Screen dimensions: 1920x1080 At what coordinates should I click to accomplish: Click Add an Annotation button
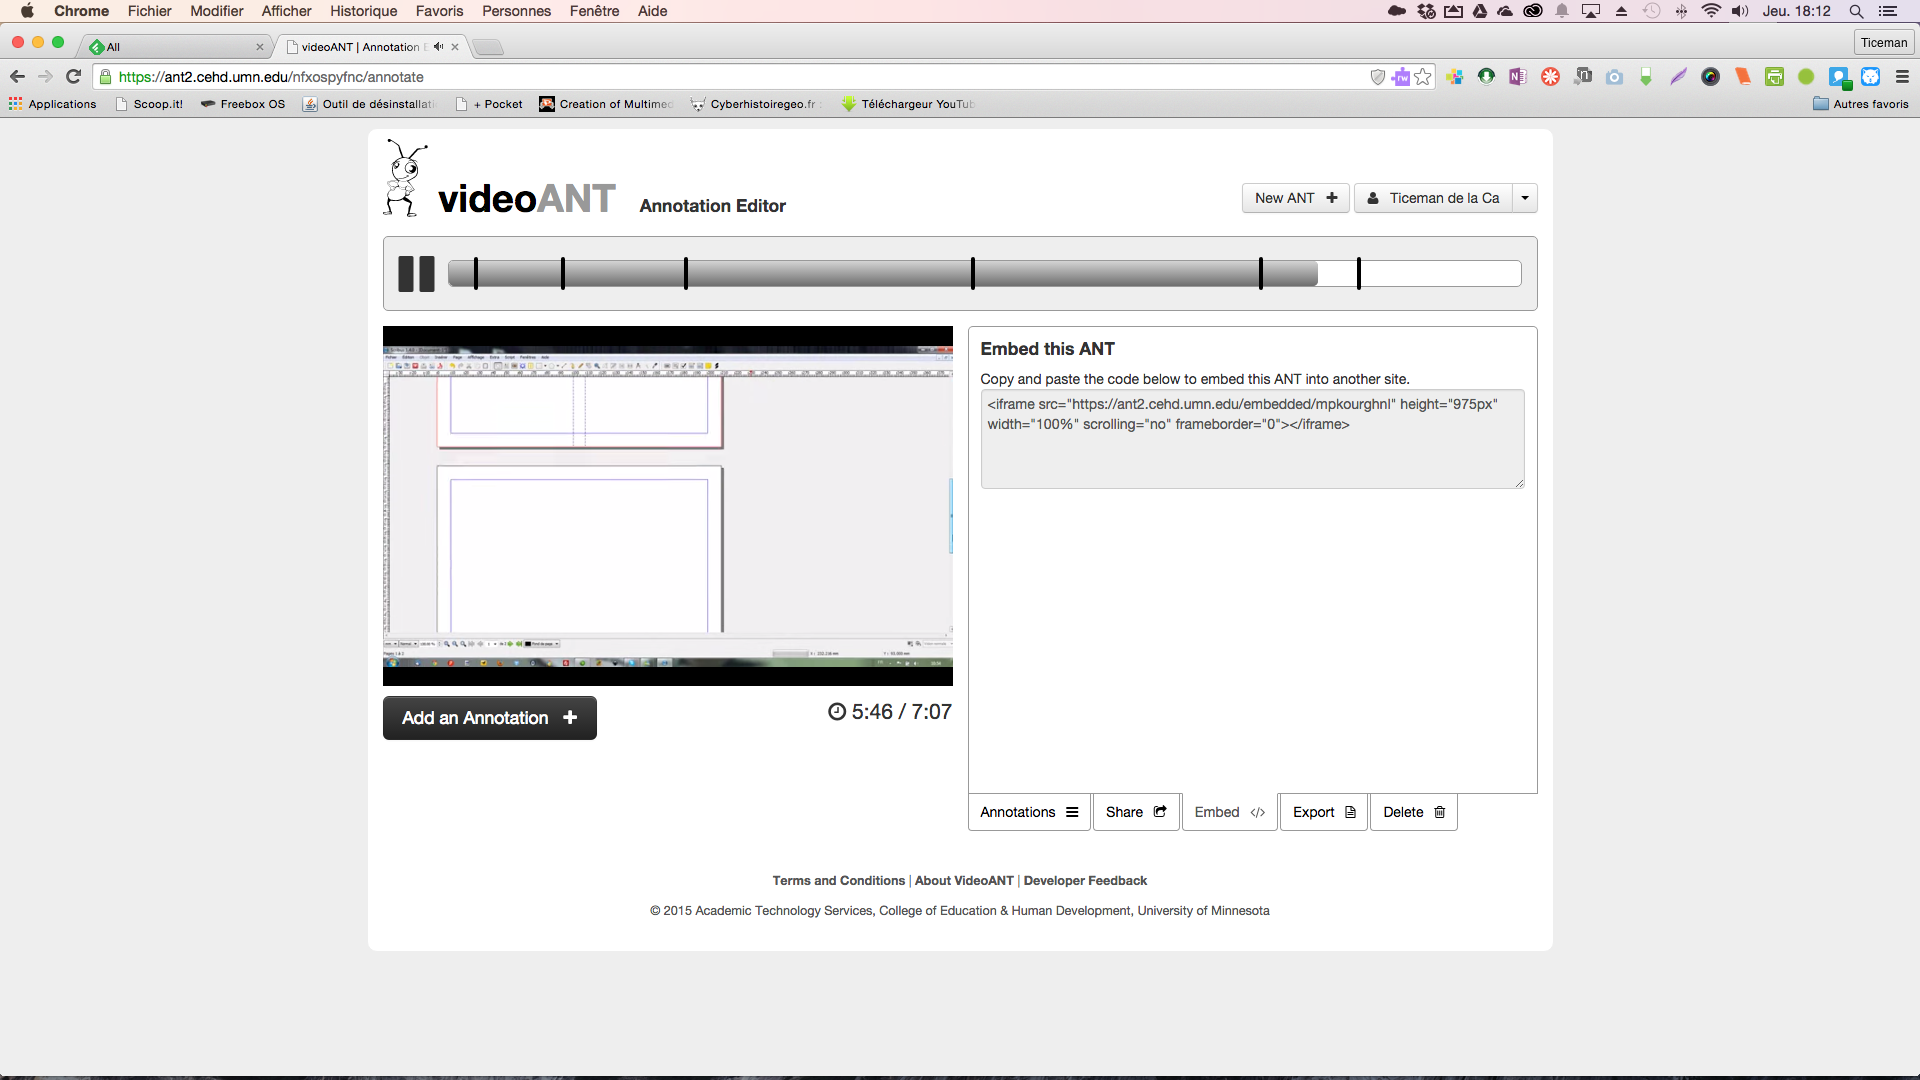490,718
